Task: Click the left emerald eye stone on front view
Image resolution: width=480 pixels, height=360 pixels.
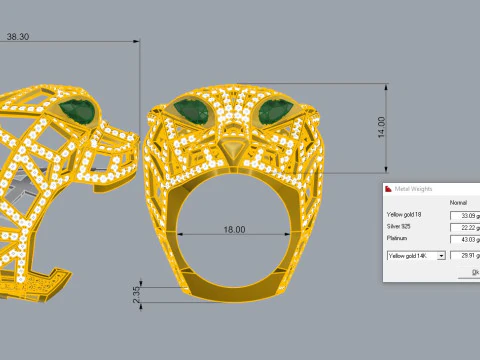Action: 191,112
